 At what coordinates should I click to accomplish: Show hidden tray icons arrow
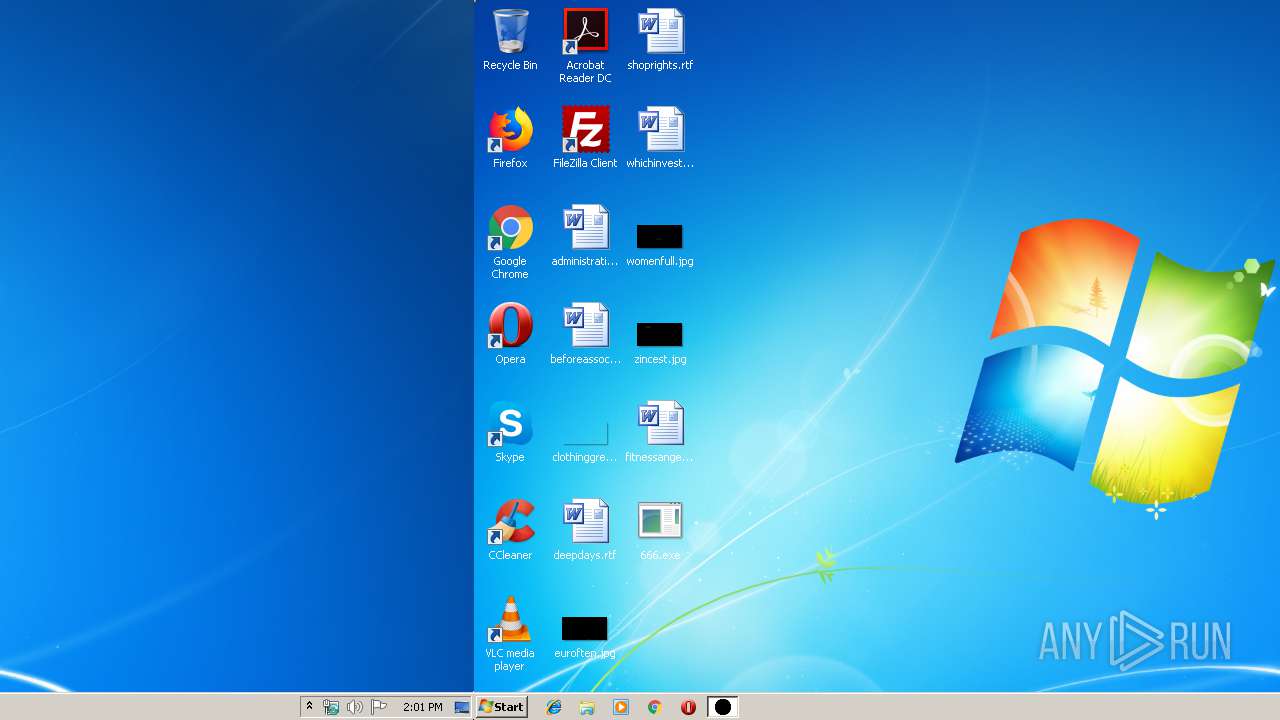click(x=309, y=707)
